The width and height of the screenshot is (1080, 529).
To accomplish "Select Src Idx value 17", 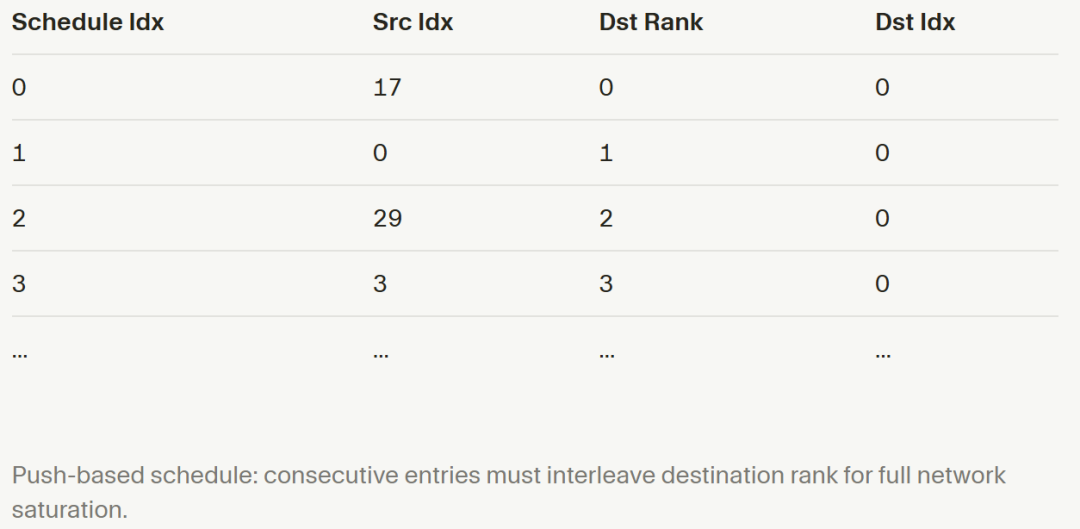I will [x=387, y=87].
